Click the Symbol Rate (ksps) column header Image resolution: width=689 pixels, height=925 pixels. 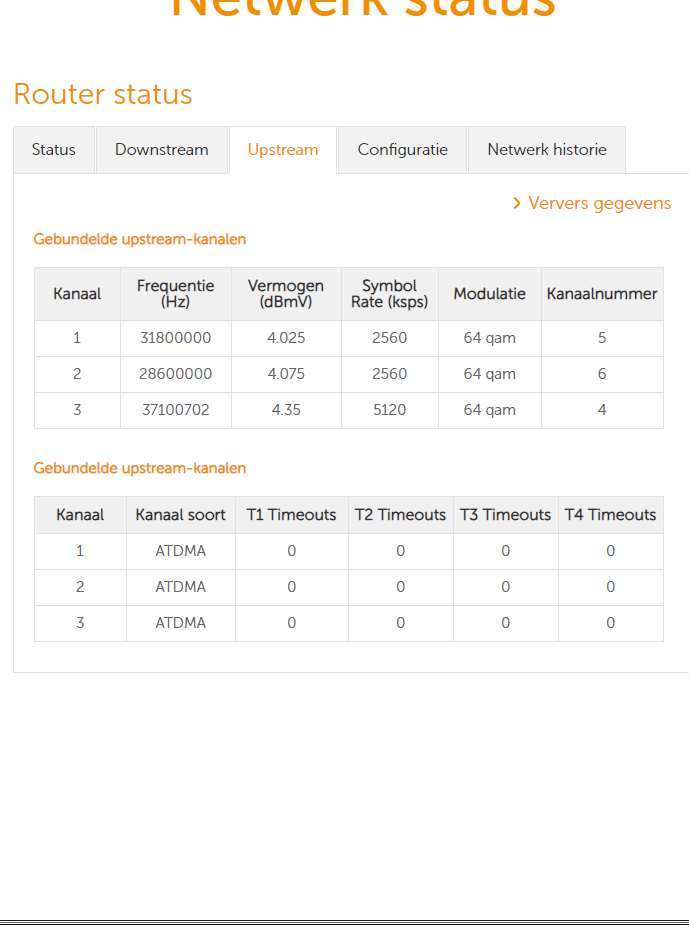[x=389, y=294]
